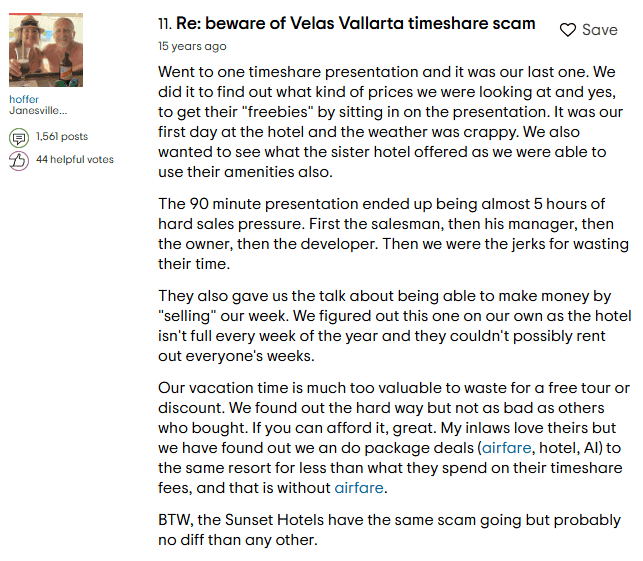Click the truncated Janesville location text
The height and width of the screenshot is (561, 643).
point(38,110)
